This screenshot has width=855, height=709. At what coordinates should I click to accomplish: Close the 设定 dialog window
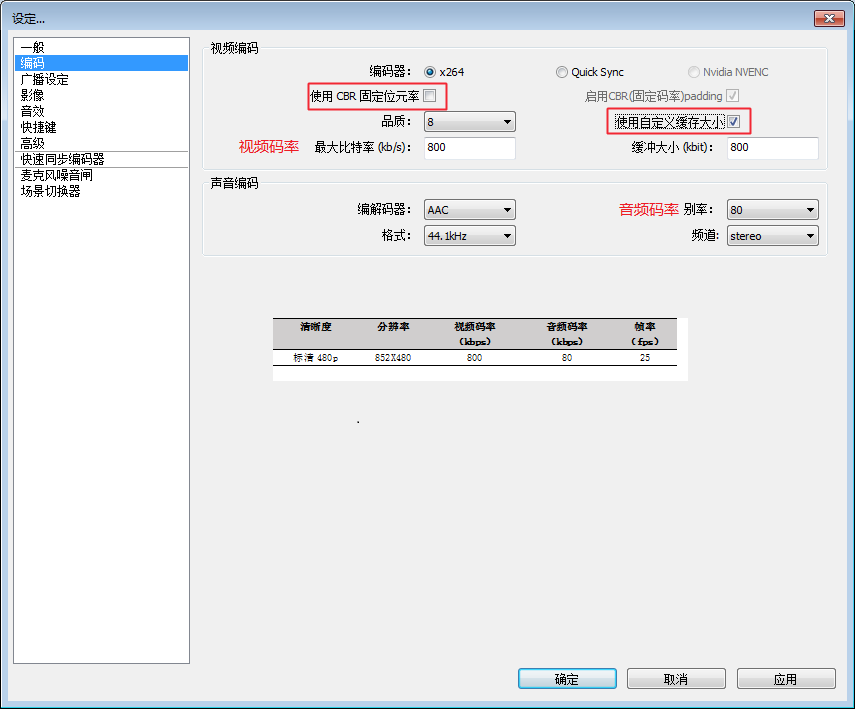click(x=829, y=19)
